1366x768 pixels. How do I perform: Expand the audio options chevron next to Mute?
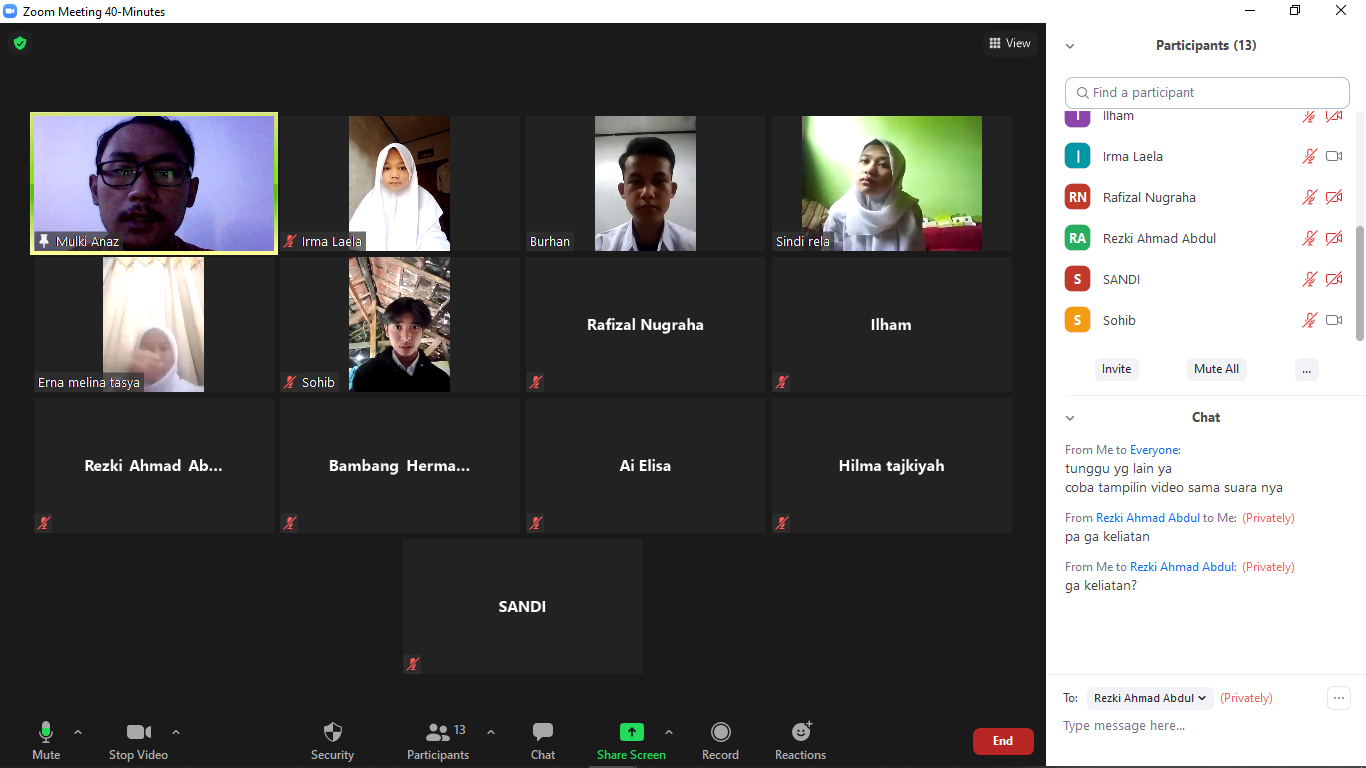point(77,731)
